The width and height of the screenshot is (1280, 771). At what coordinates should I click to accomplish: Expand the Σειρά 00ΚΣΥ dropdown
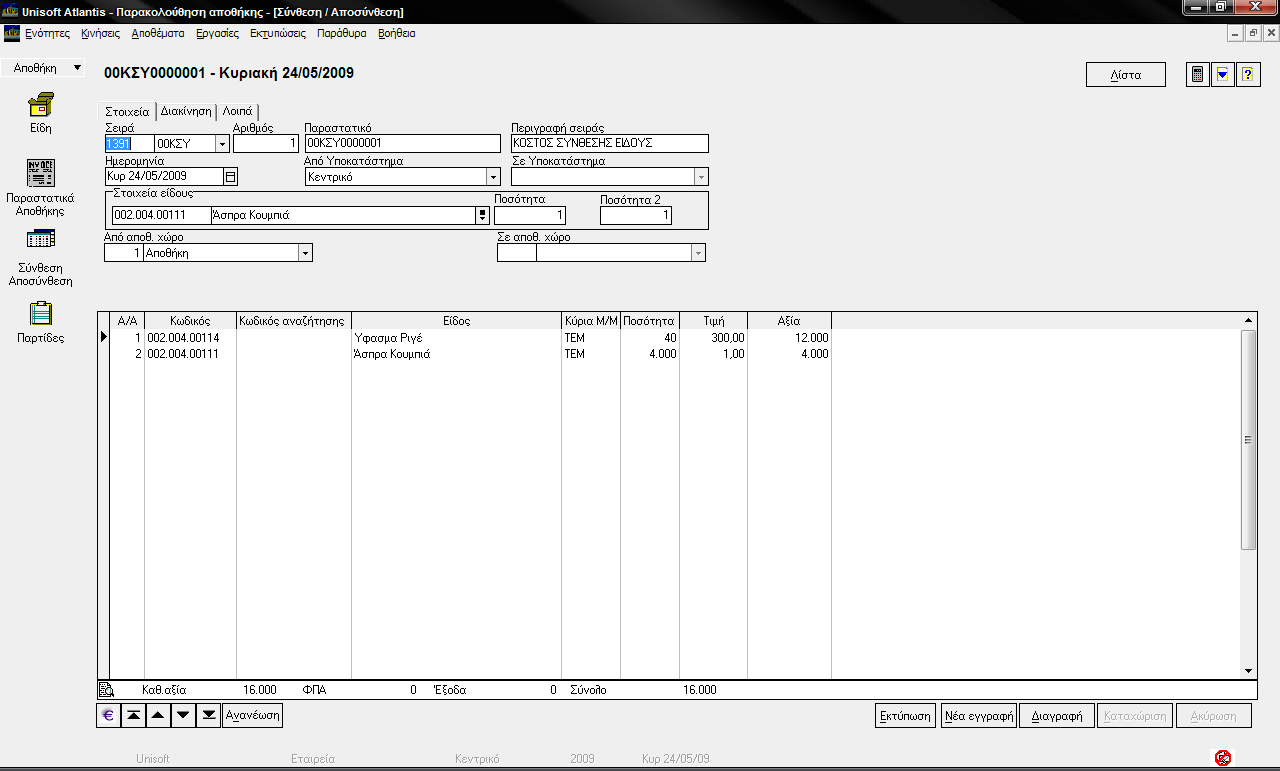click(x=222, y=144)
